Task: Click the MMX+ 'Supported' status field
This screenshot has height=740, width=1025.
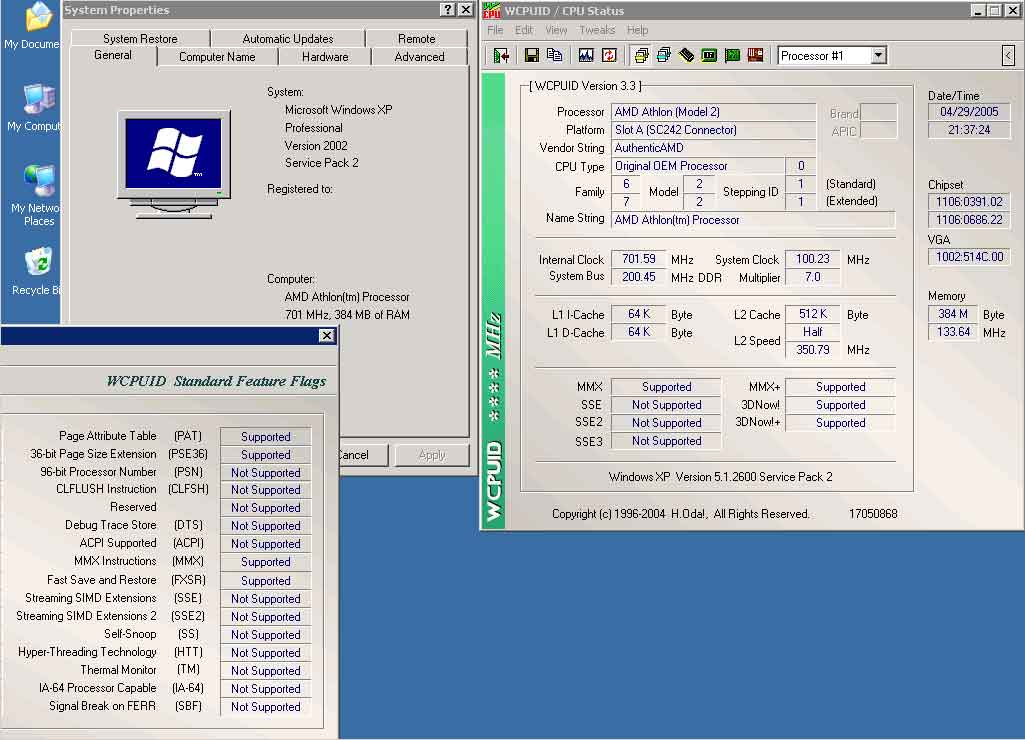Action: pyautogui.click(x=840, y=387)
